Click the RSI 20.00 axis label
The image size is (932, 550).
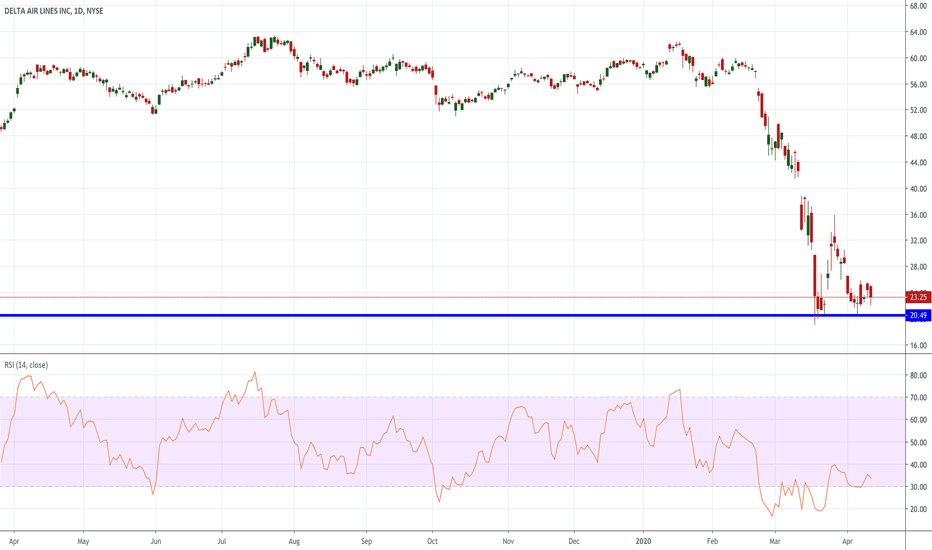click(918, 509)
